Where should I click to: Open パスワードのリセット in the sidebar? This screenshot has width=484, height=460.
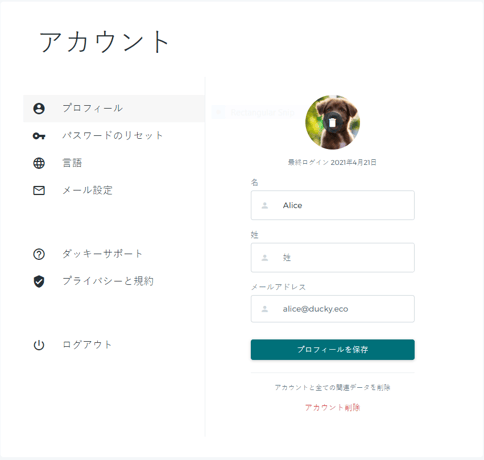pos(114,136)
